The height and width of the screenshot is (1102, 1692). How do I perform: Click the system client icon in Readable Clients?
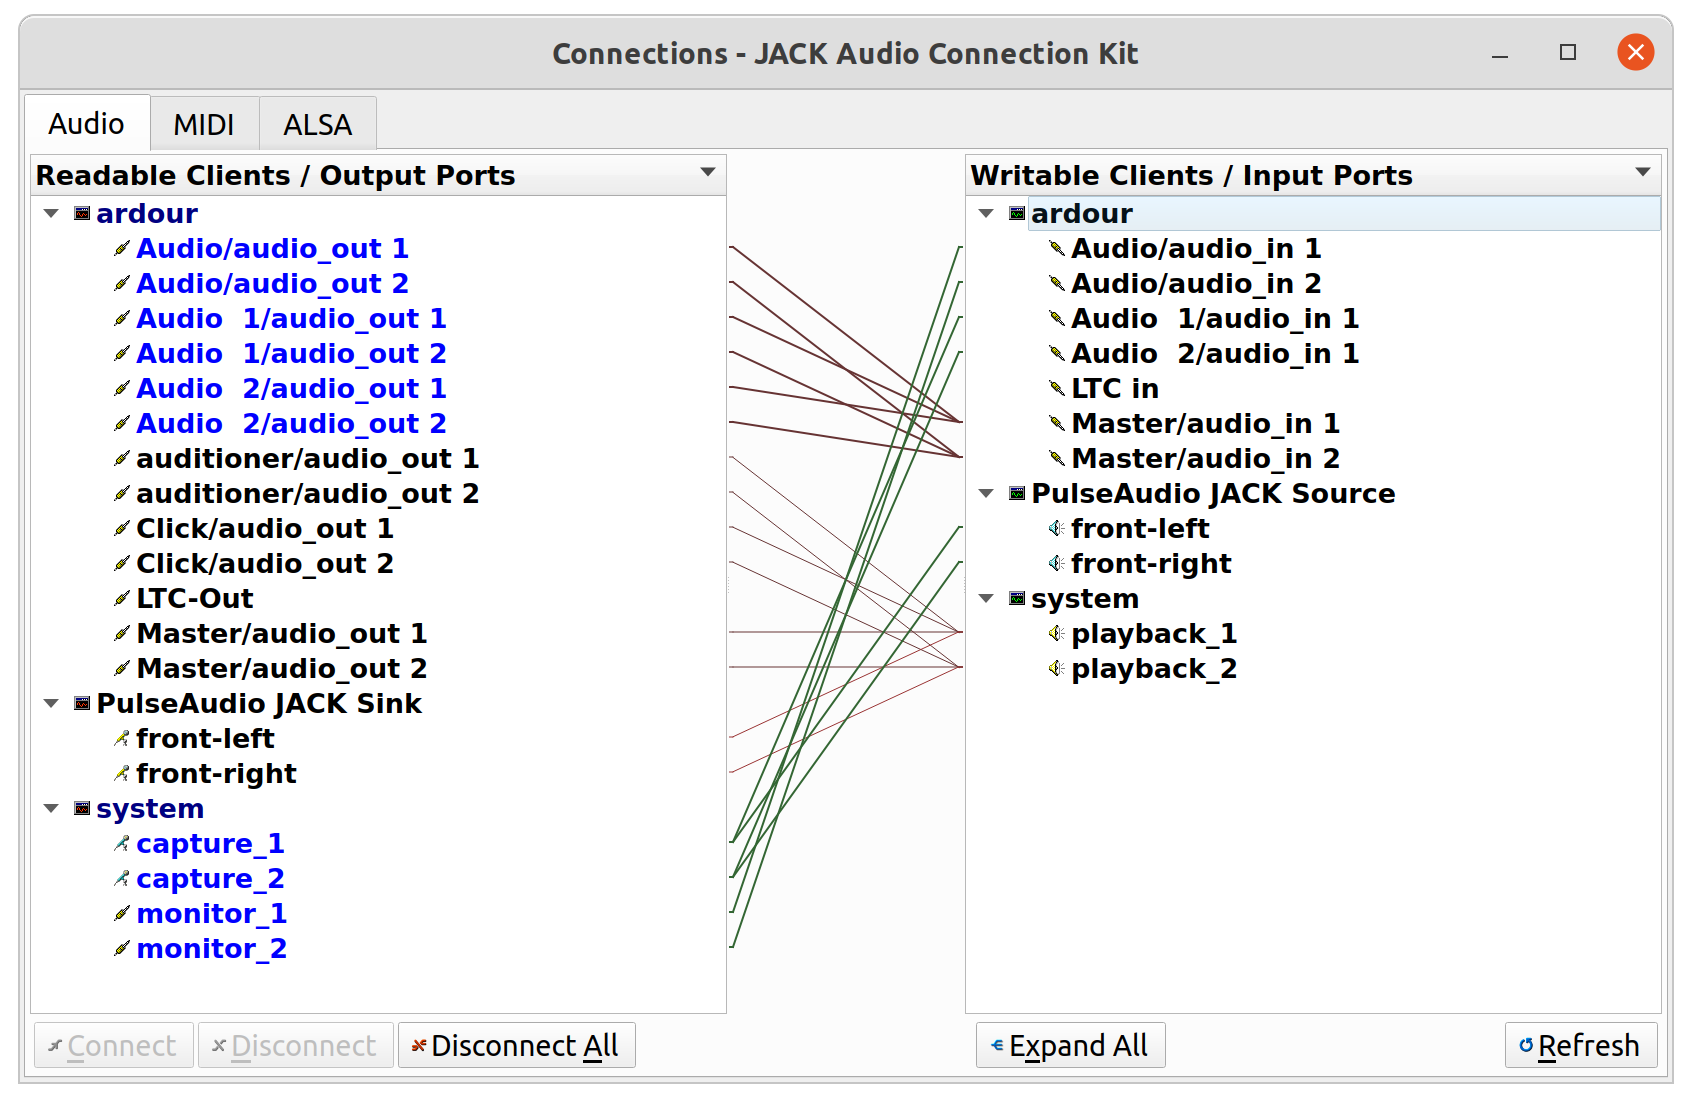click(83, 808)
